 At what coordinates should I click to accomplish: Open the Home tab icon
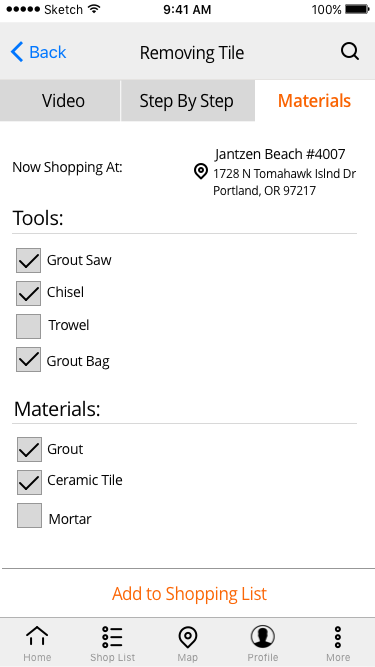(x=37, y=636)
